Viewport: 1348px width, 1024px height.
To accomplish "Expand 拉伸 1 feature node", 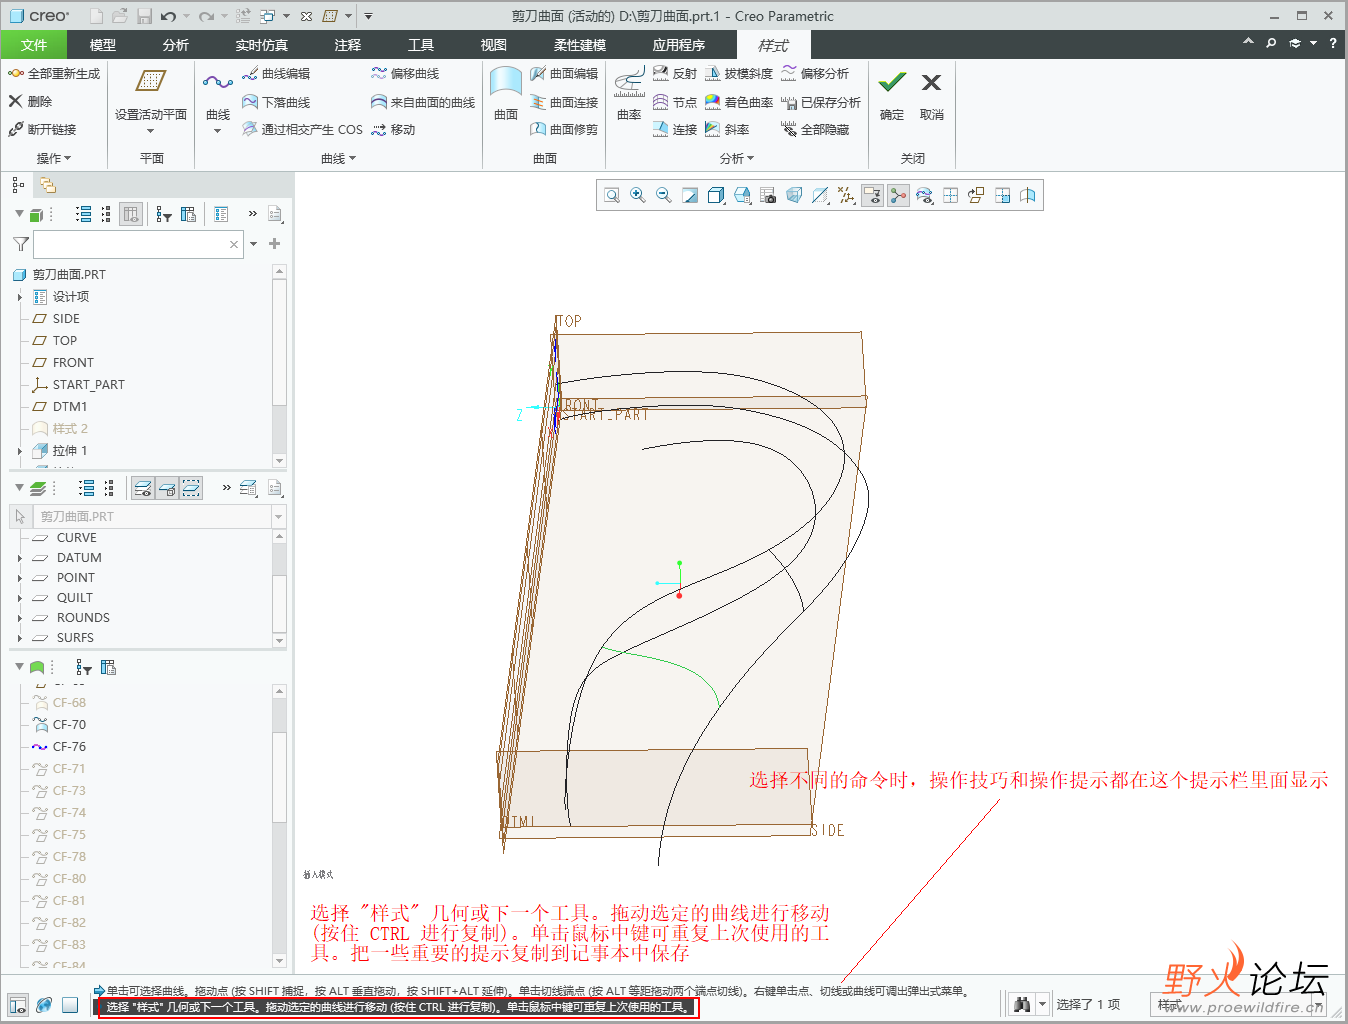I will pos(20,451).
